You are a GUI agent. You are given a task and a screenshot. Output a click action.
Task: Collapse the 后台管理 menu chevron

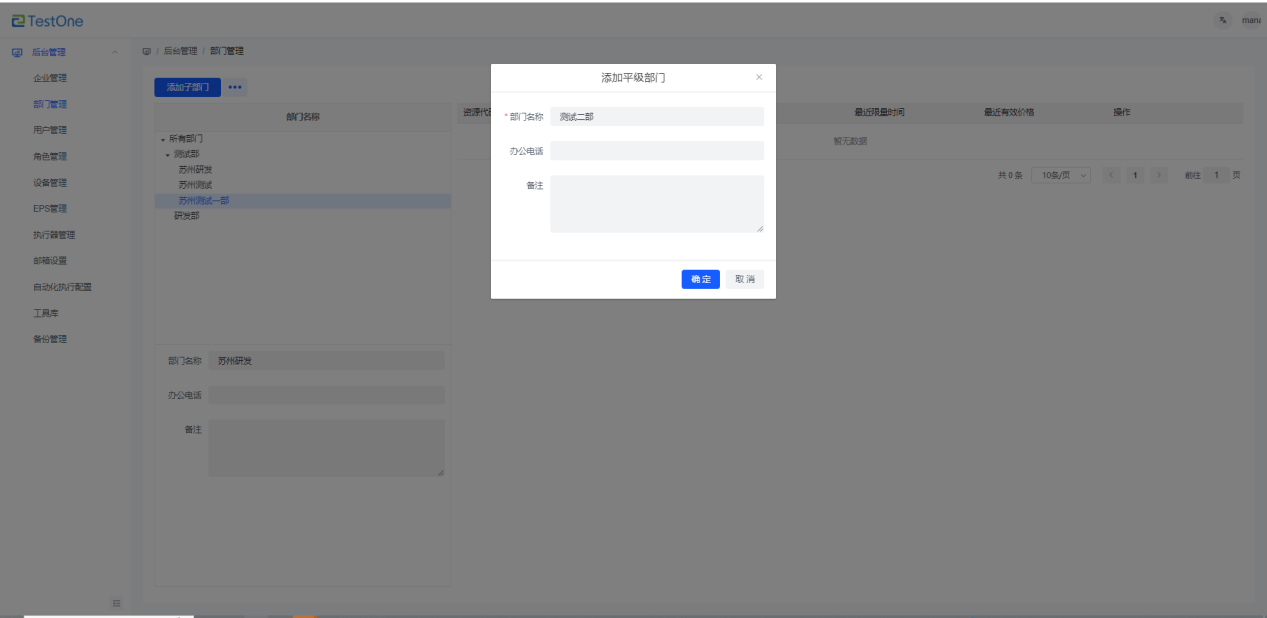[x=115, y=52]
